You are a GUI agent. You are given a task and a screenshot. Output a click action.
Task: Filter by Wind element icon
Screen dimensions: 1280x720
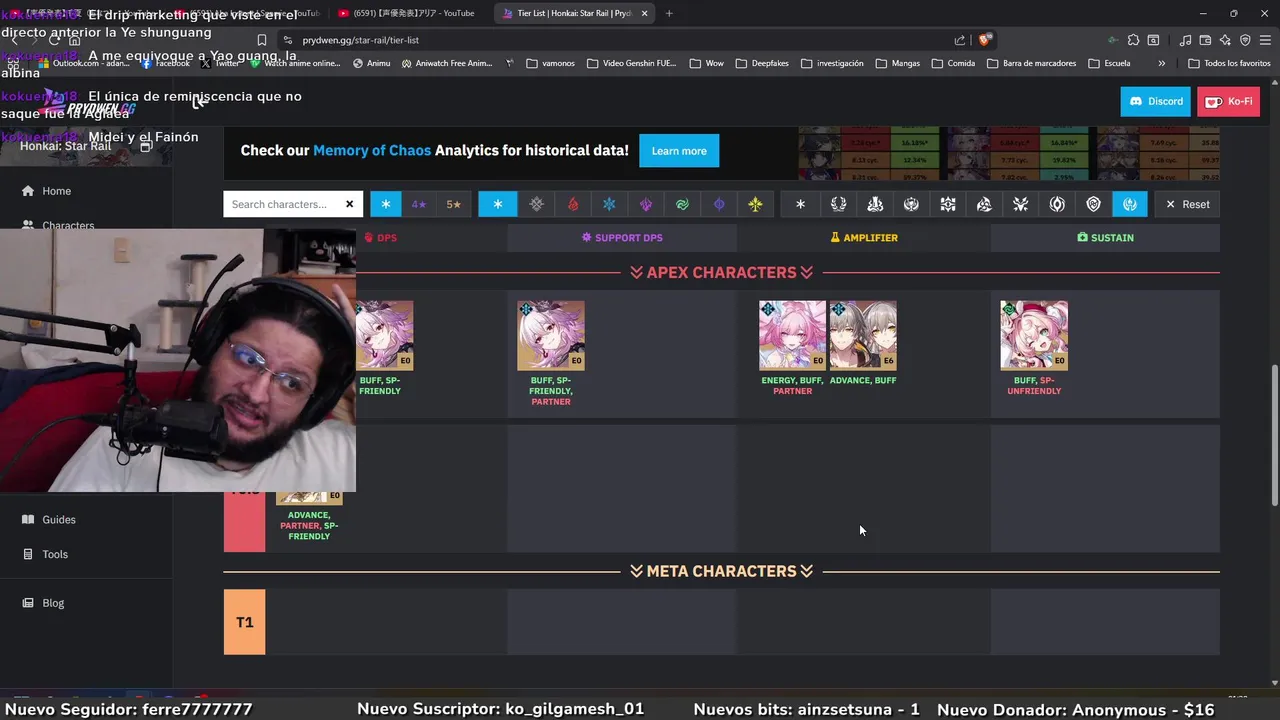pos(682,204)
